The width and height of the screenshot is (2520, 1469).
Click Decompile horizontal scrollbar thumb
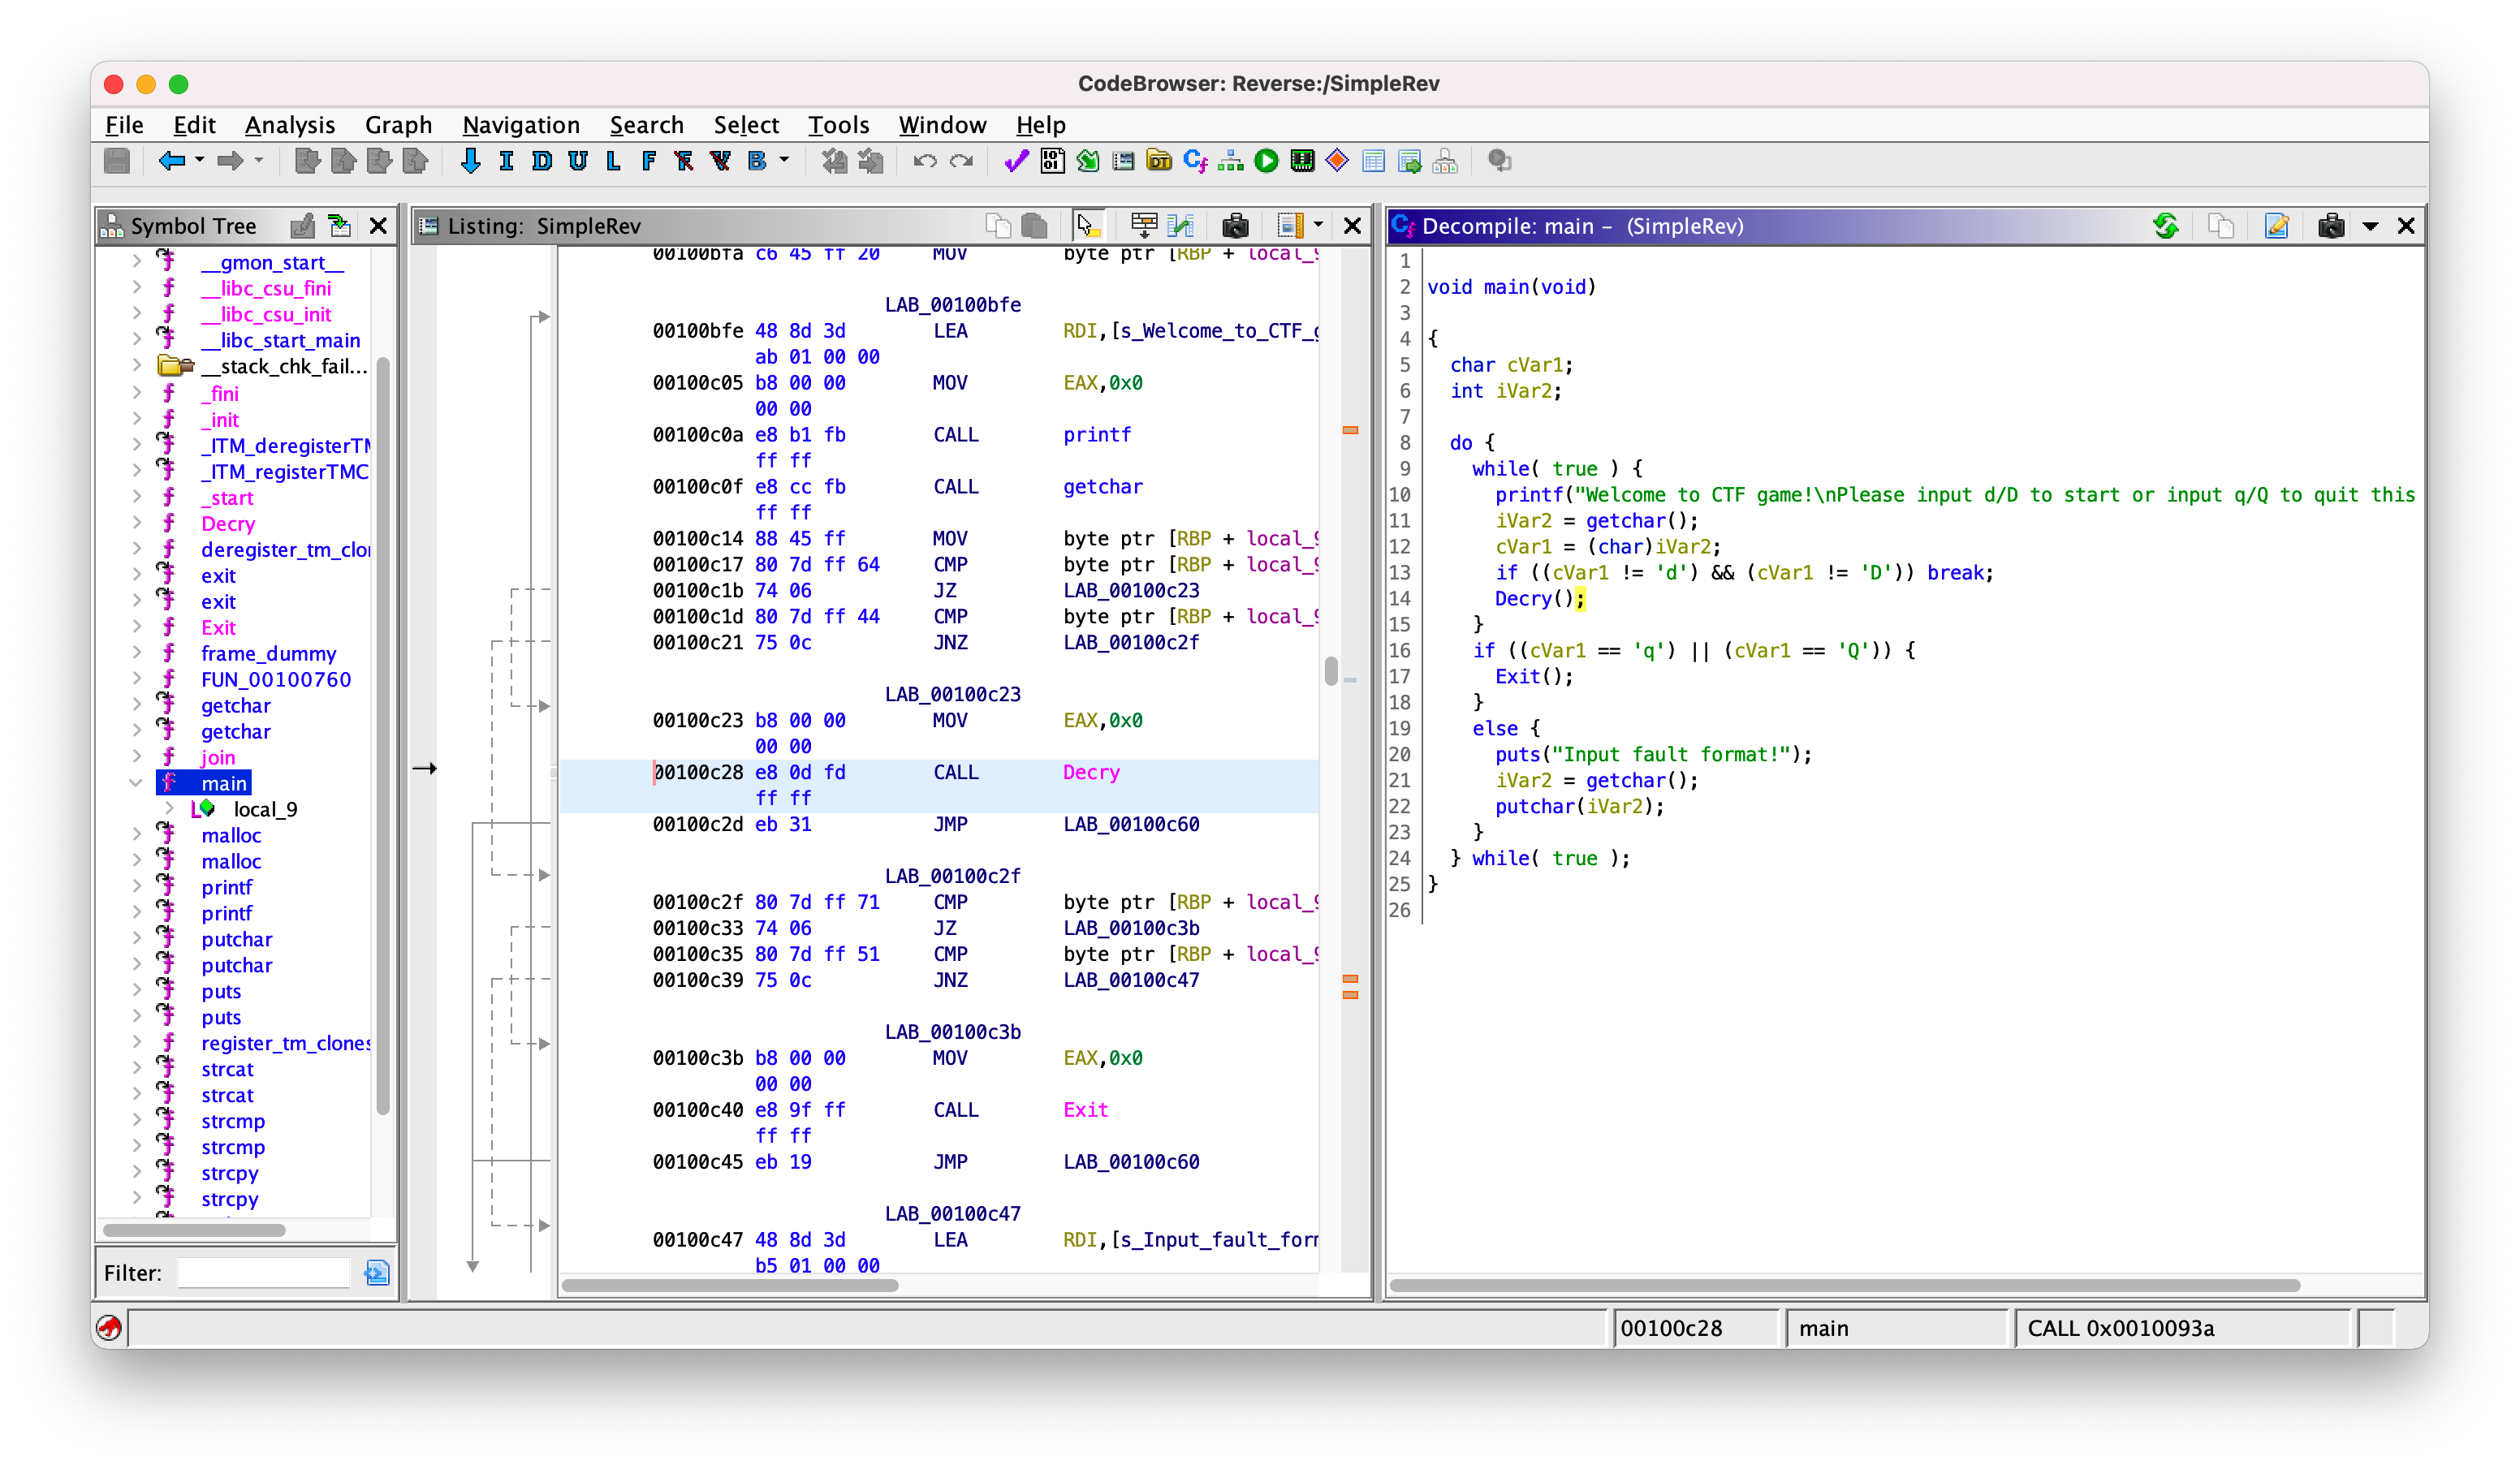pos(1845,1285)
